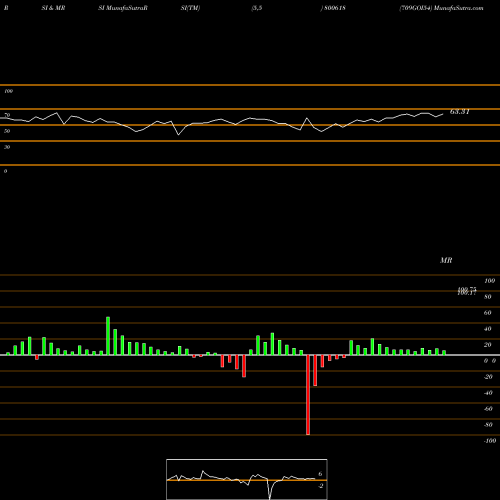This screenshot has height=500, width=500.
Task: Click the RSI axis label 70
Action: [x=7, y=115]
